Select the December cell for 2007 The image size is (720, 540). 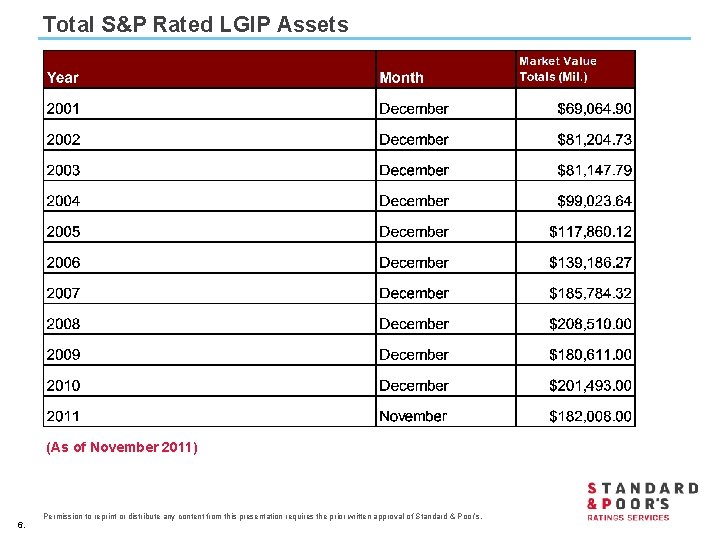[x=414, y=293]
